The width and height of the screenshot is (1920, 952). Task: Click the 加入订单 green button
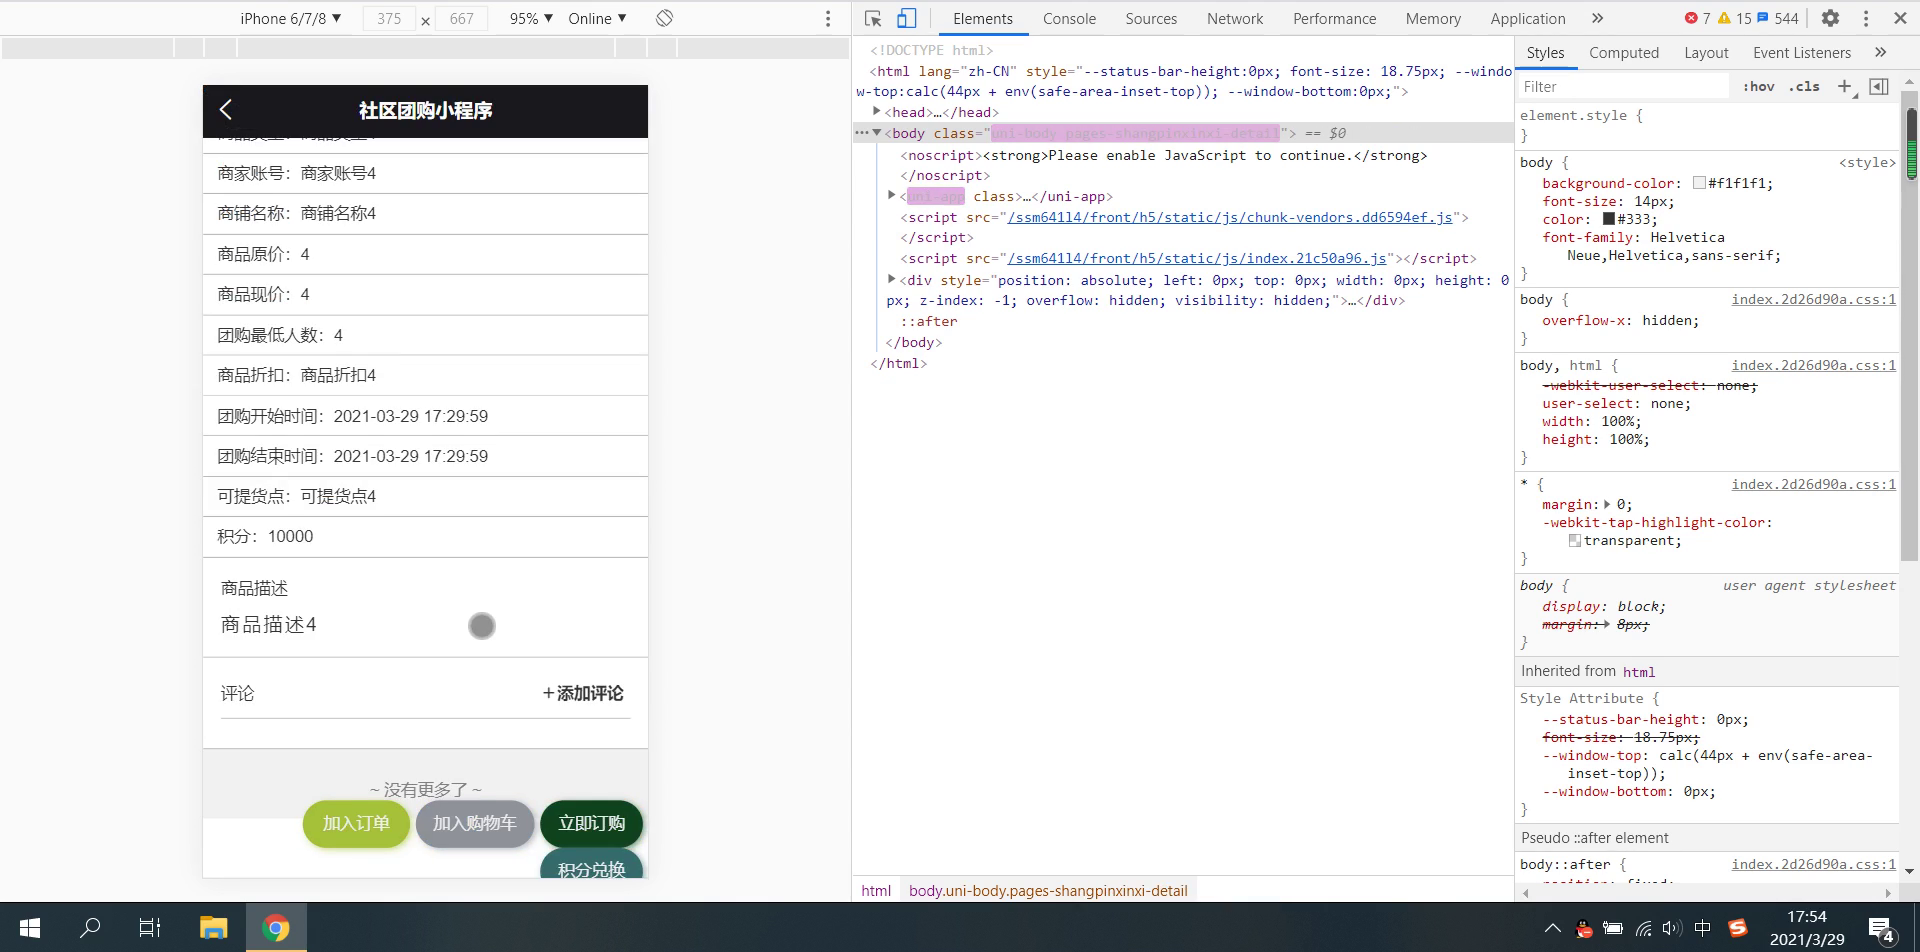356,823
